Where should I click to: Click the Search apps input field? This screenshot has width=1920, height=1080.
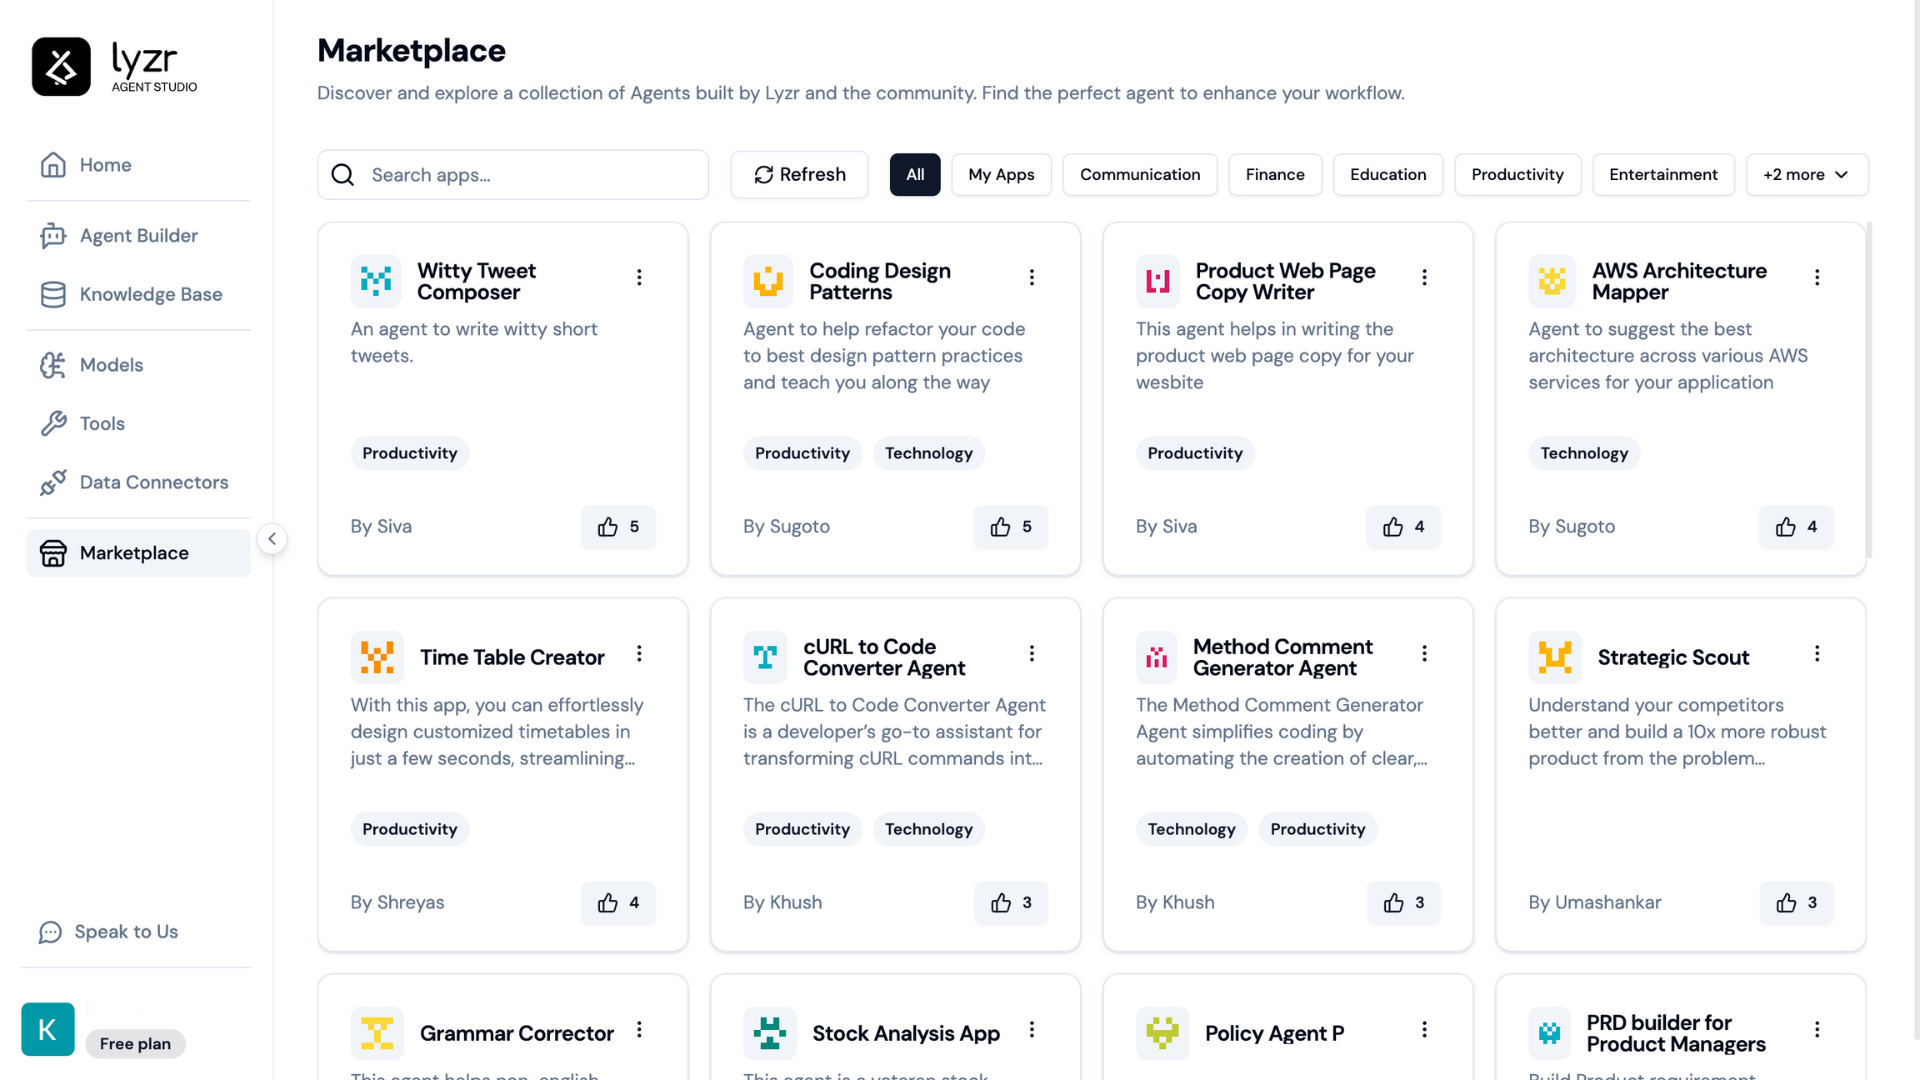(520, 174)
